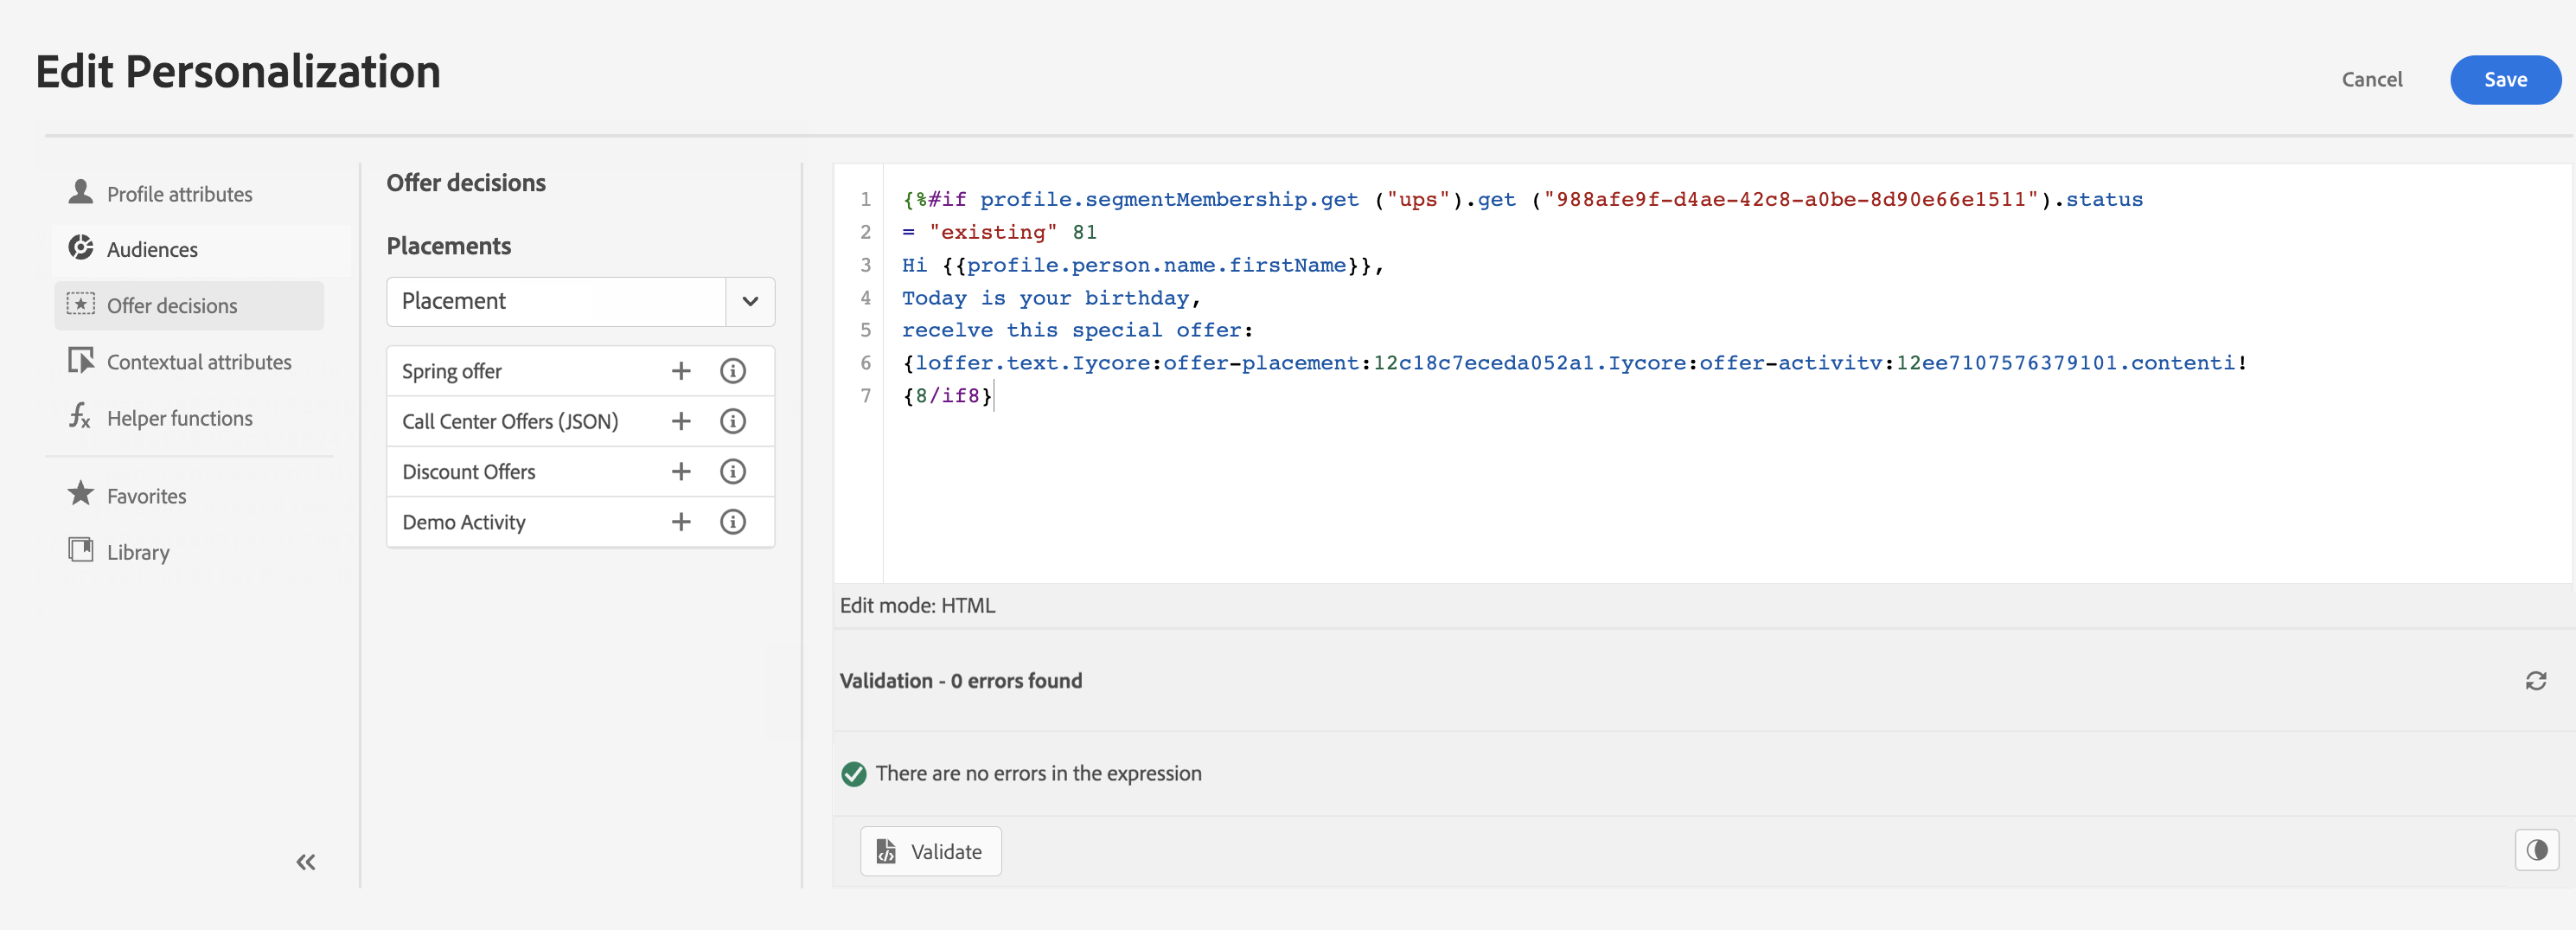Screen dimensions: 2576x930
Task: Collapse the left navigation panel
Action: coord(305,862)
